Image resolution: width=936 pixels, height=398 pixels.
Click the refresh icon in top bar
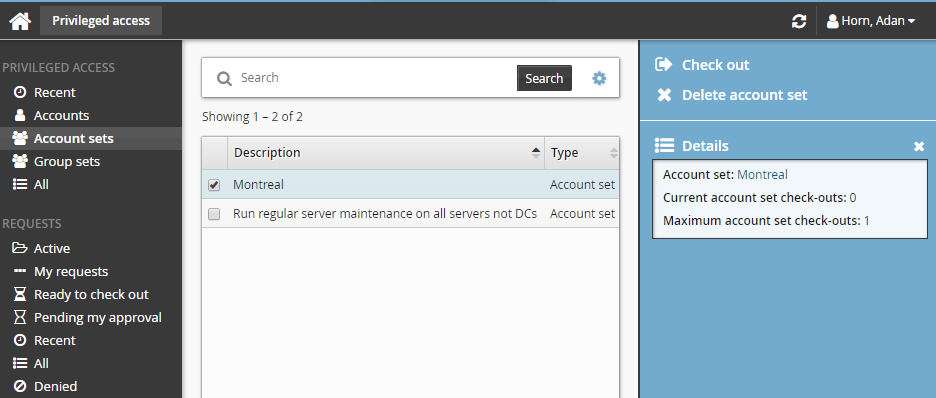pyautogui.click(x=799, y=21)
